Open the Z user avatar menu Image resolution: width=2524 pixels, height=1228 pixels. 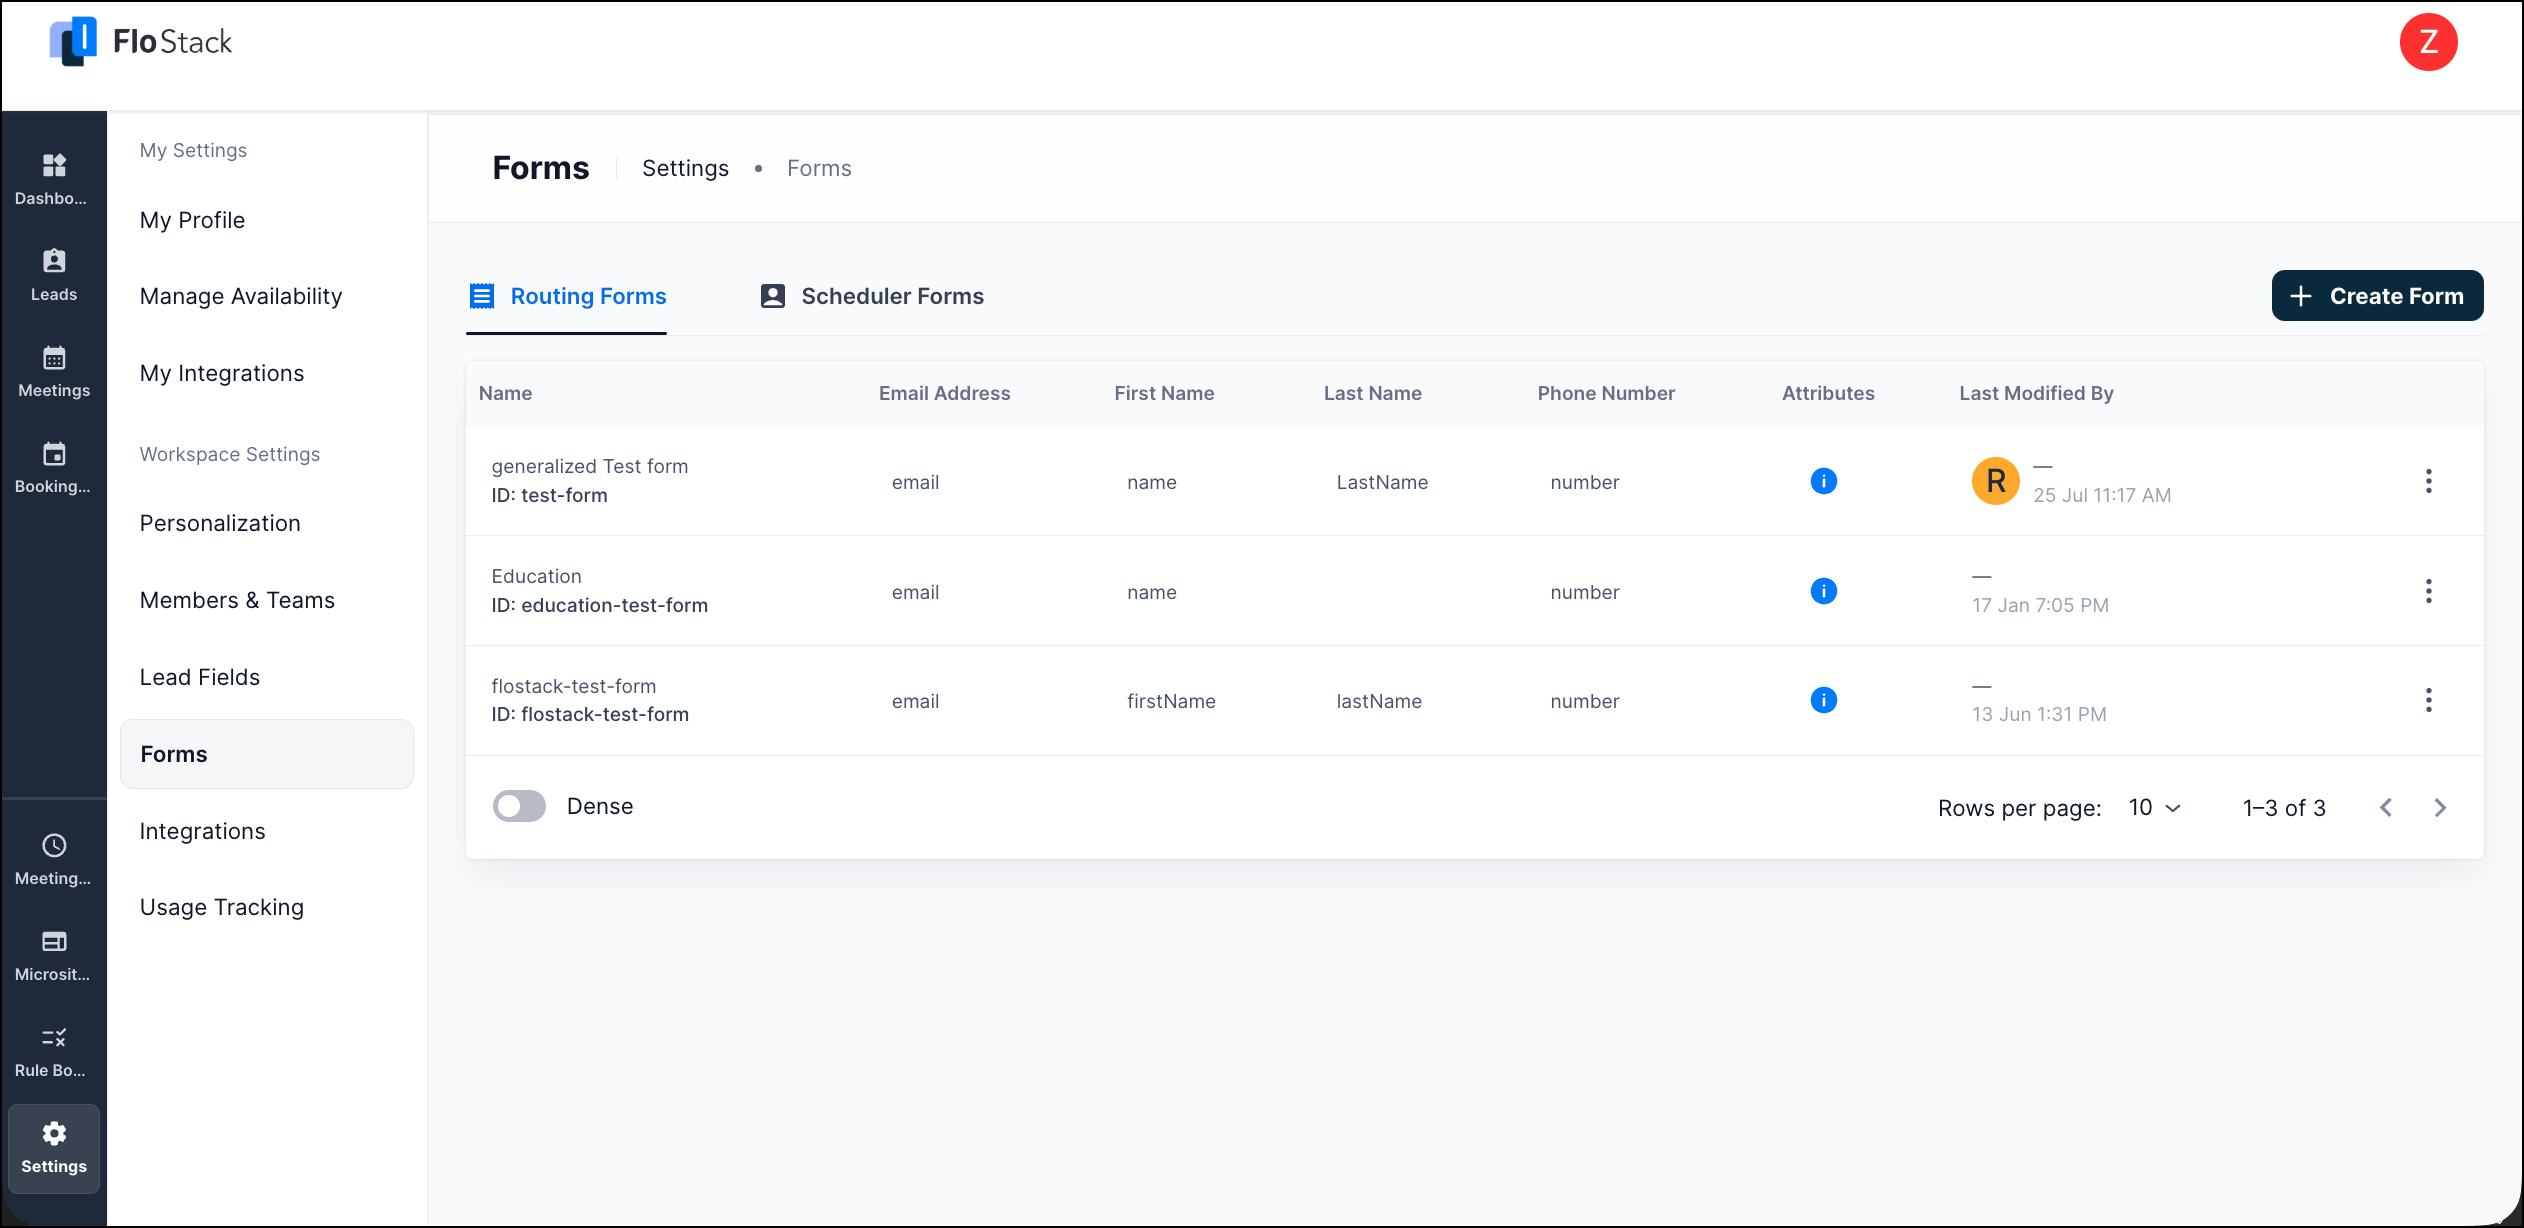tap(2428, 42)
